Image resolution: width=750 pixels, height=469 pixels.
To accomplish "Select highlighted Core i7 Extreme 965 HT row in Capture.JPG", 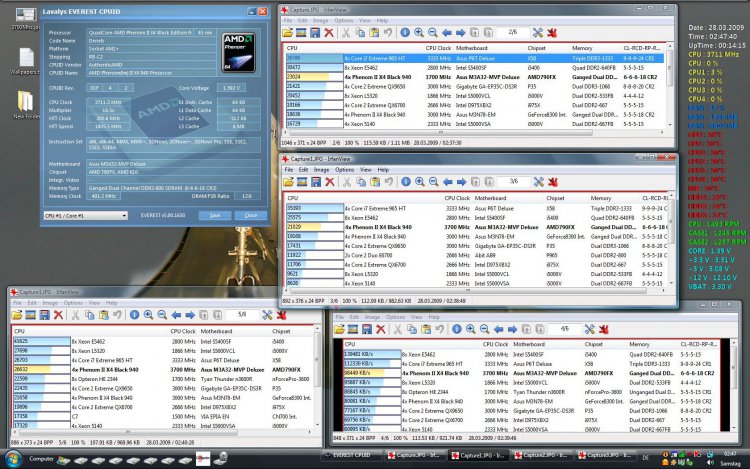I will [x=474, y=58].
